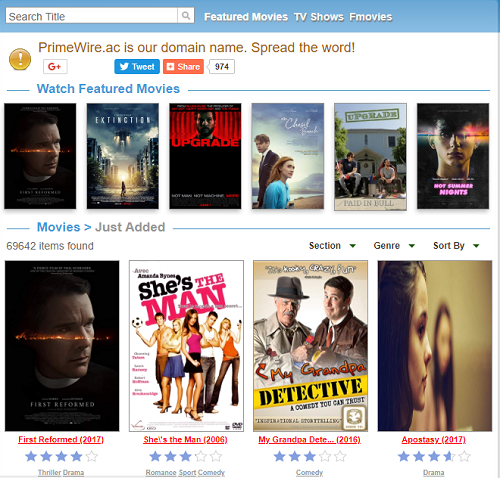Open the Fmovies menu link
Image resolution: width=500 pixels, height=478 pixels.
(x=371, y=17)
